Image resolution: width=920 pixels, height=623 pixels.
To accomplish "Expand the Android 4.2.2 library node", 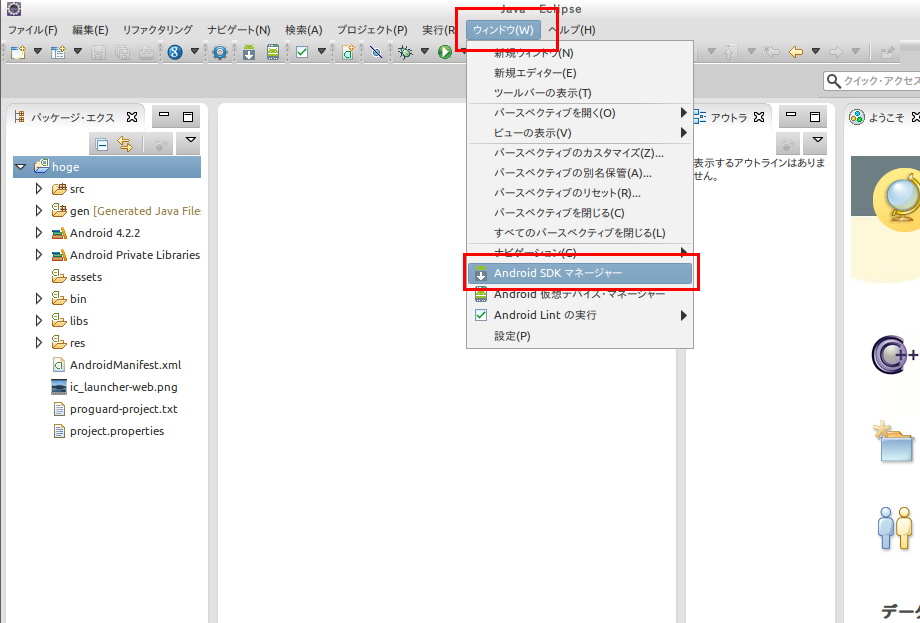I will (39, 233).
